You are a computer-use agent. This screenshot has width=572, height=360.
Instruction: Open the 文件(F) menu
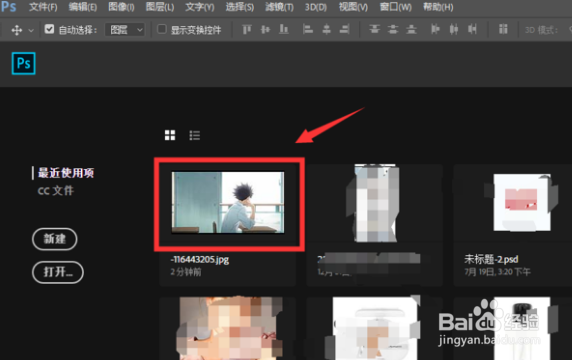(x=43, y=7)
